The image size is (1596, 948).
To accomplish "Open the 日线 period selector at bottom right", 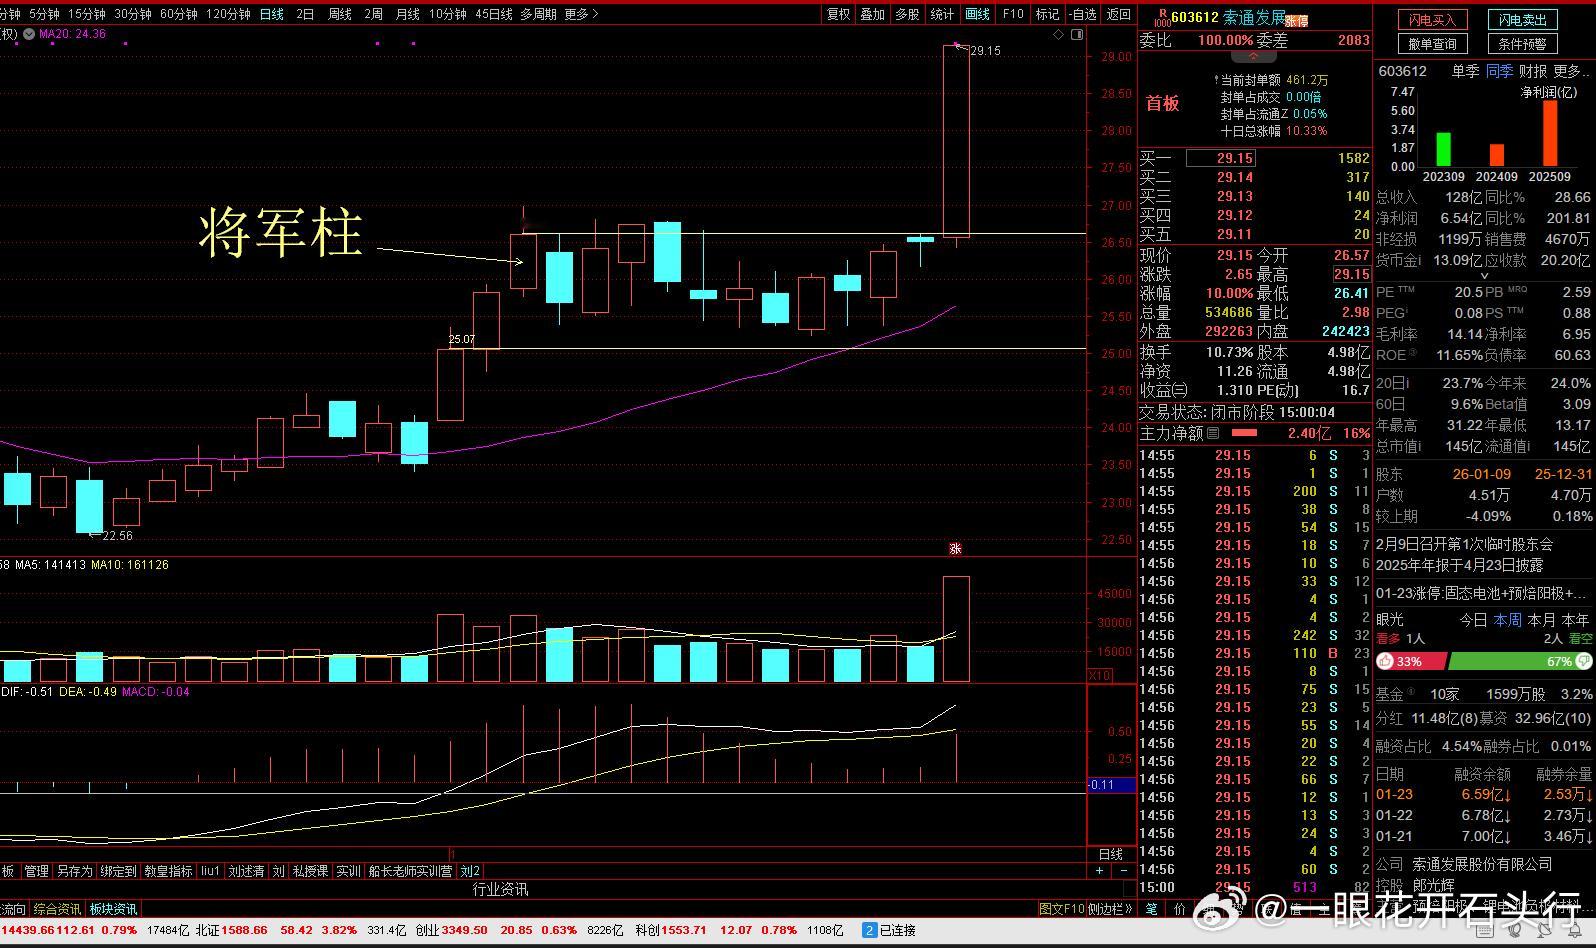I will click(x=1111, y=854).
